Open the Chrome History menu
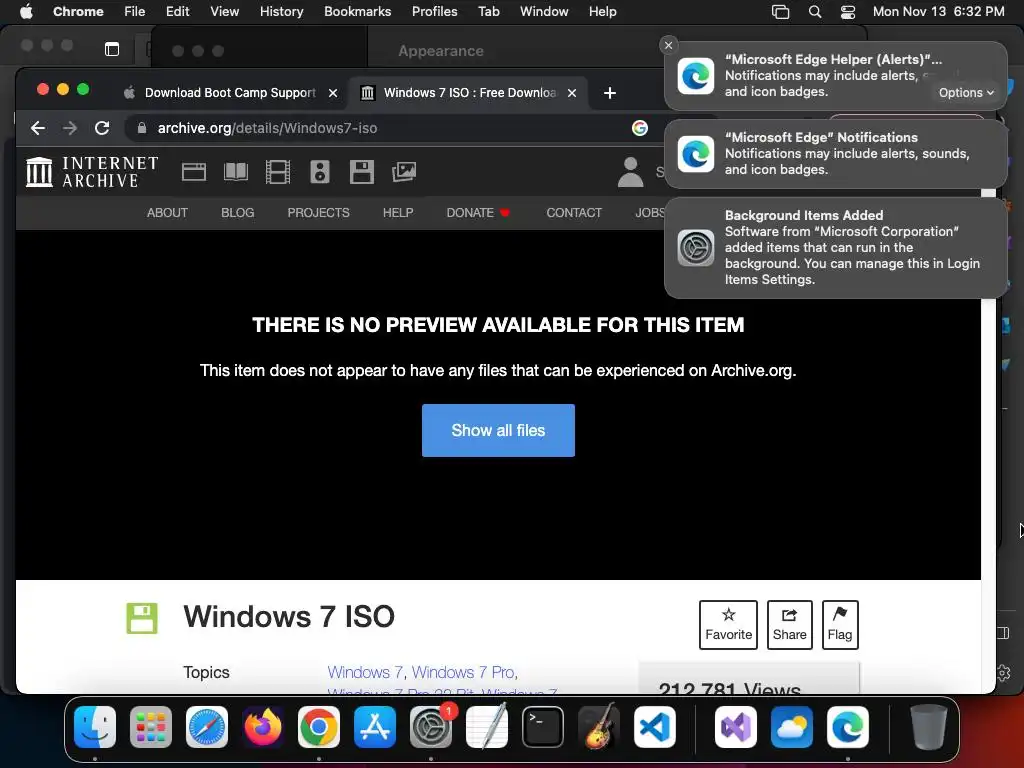The height and width of the screenshot is (768, 1024). coord(281,12)
